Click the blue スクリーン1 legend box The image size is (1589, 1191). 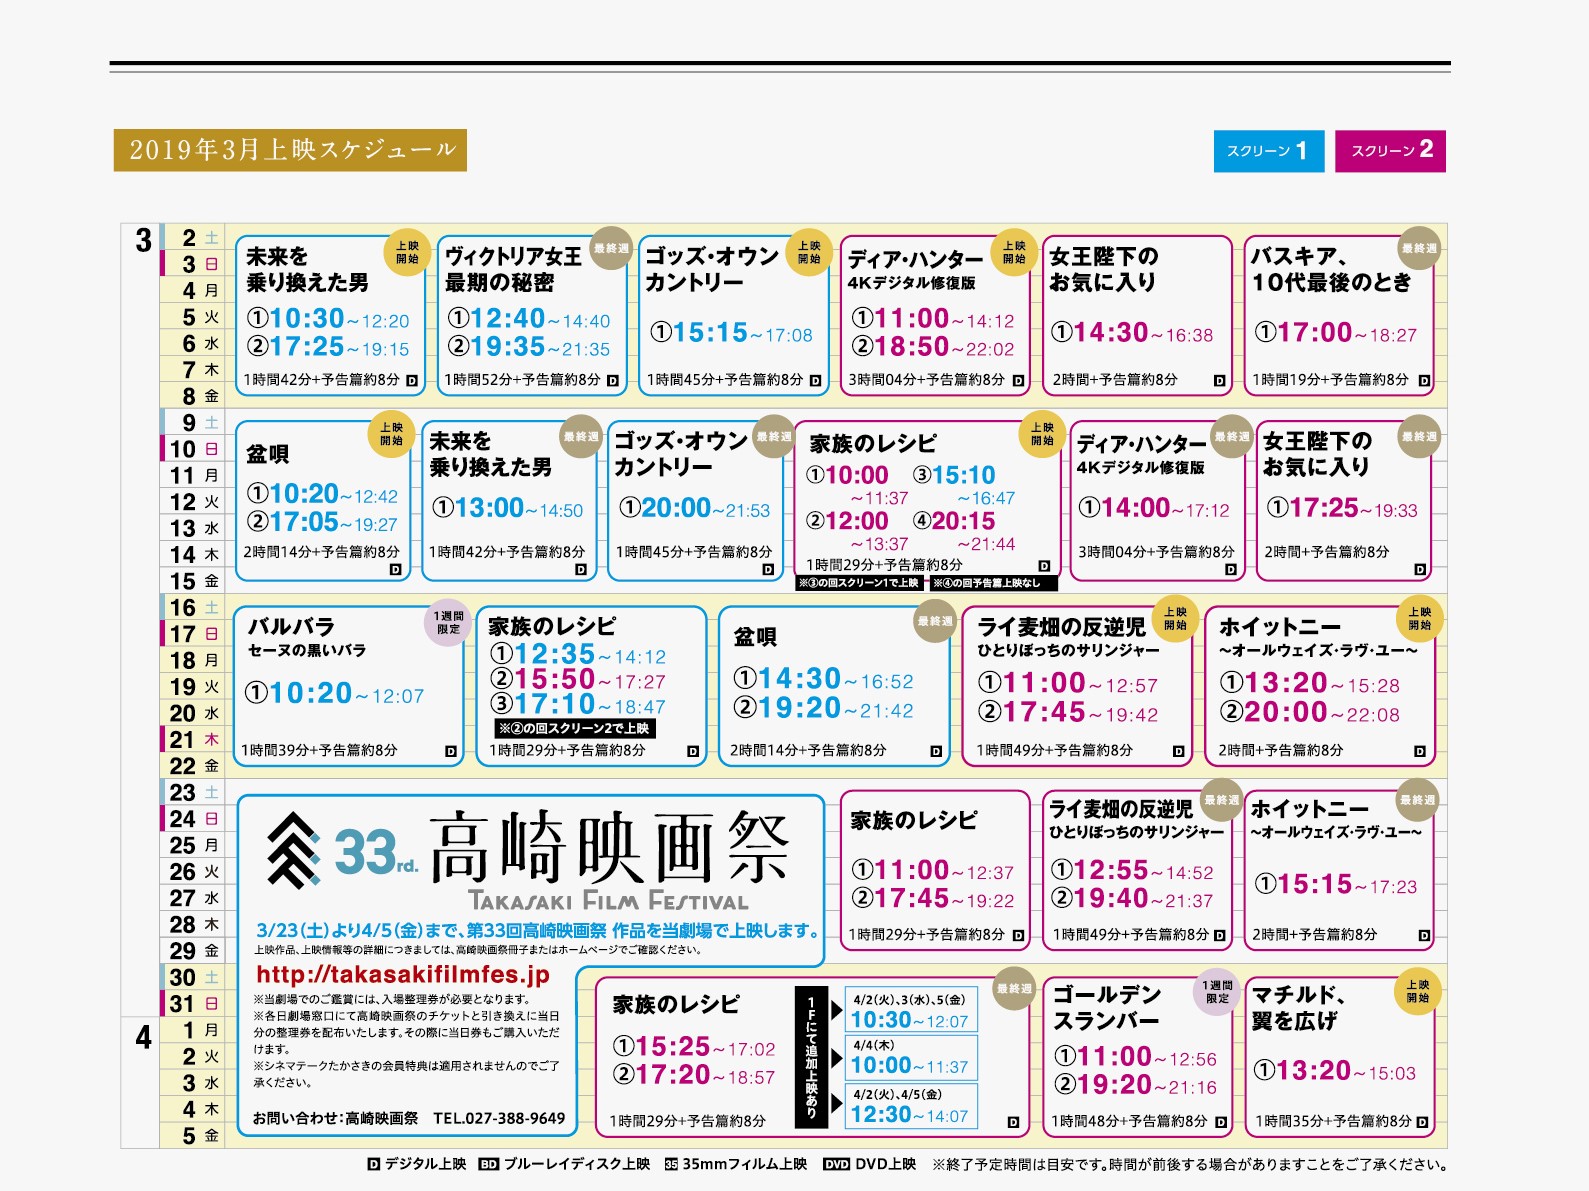click(x=1269, y=151)
